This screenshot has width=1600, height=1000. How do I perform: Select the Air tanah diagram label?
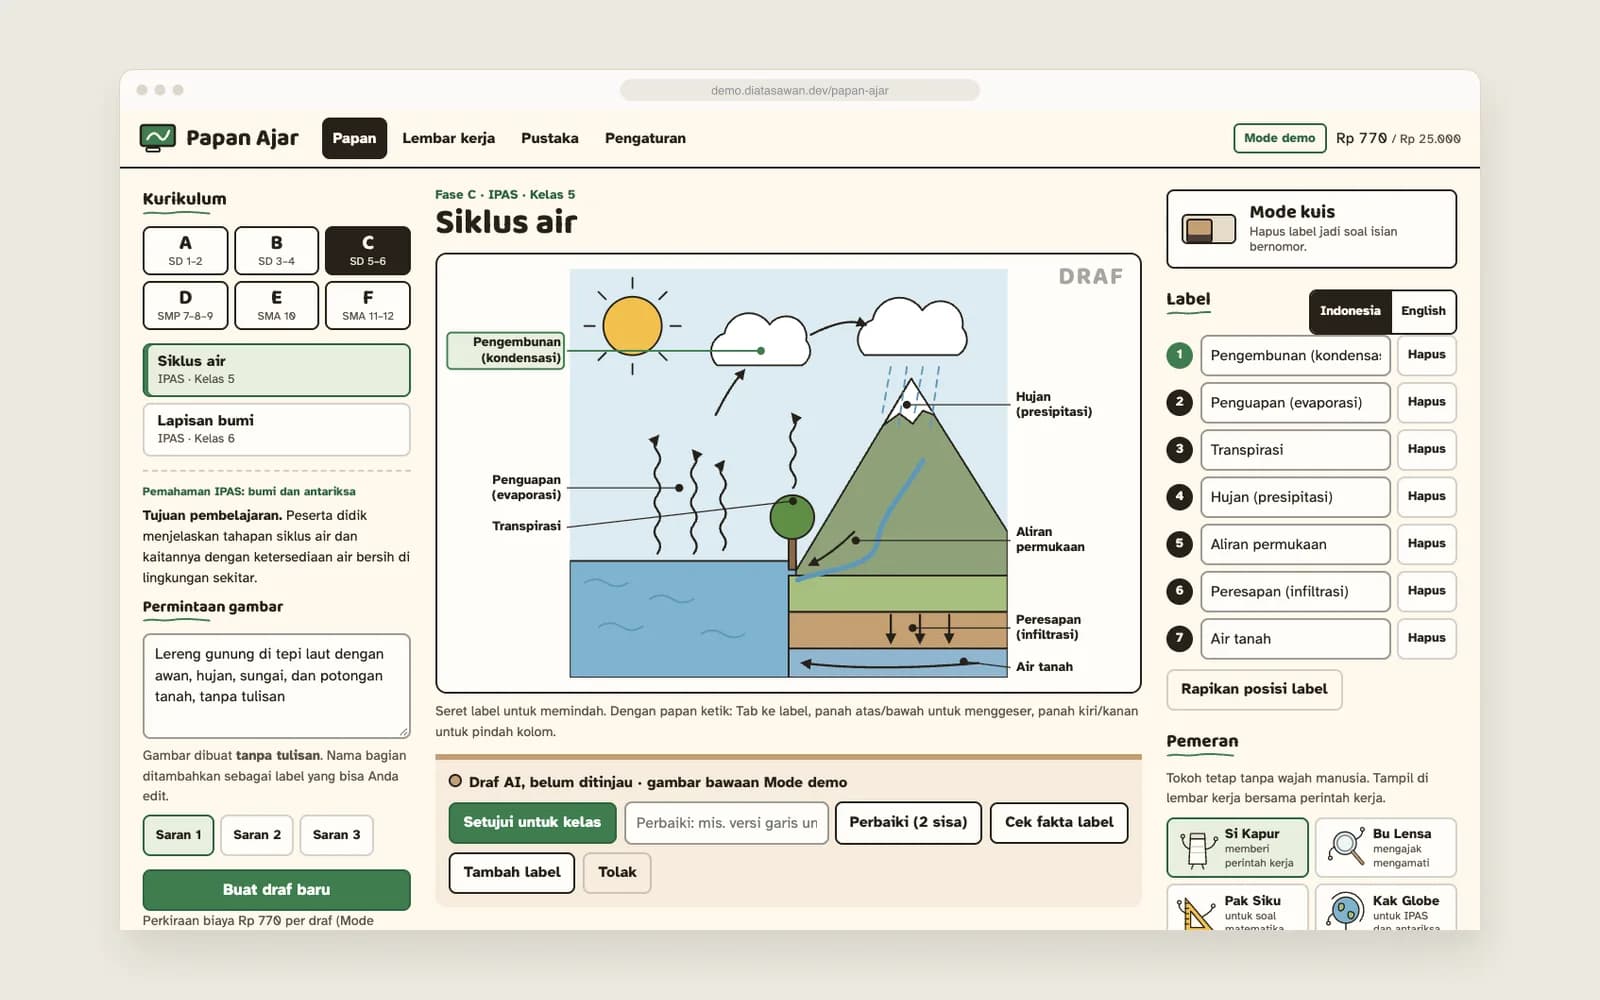(1044, 667)
